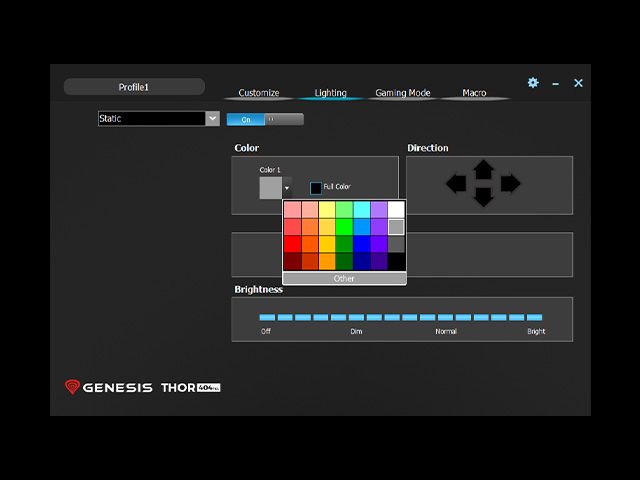
Task: Select the right direction arrow
Action: tap(511, 183)
